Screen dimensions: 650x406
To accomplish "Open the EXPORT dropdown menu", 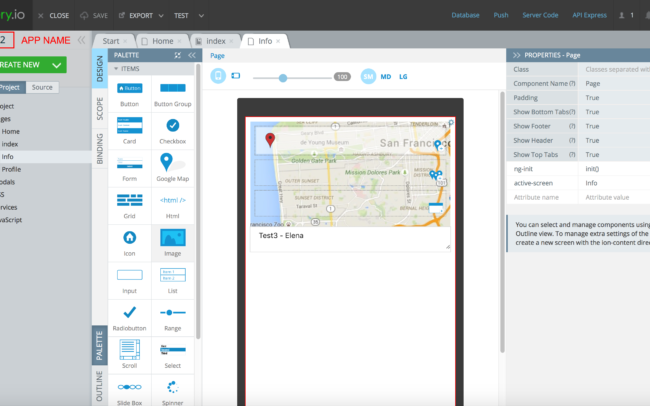I will (141, 15).
